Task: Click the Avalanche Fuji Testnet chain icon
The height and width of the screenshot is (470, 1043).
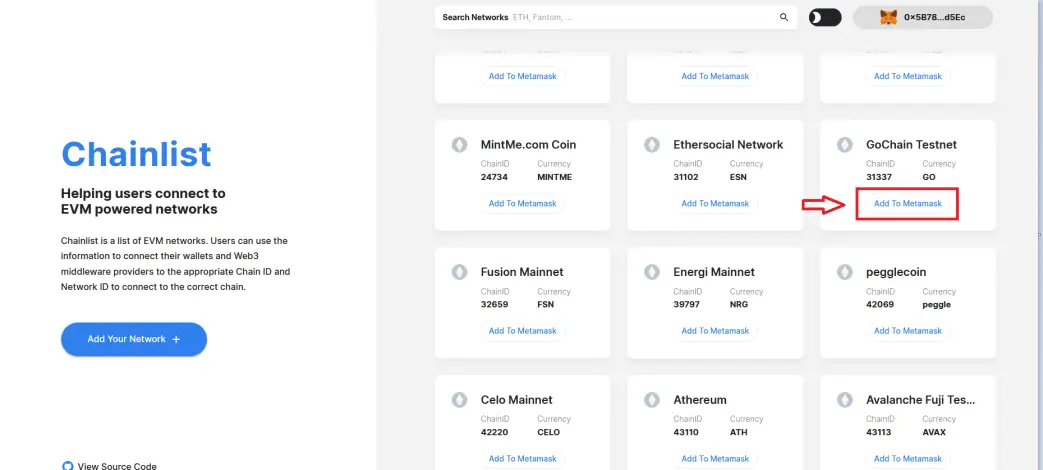Action: 845,400
